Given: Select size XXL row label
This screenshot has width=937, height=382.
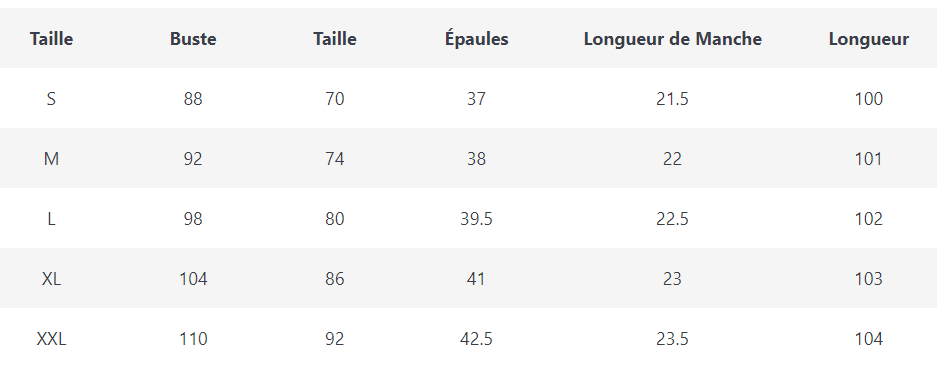Looking at the screenshot, I should click(51, 340).
